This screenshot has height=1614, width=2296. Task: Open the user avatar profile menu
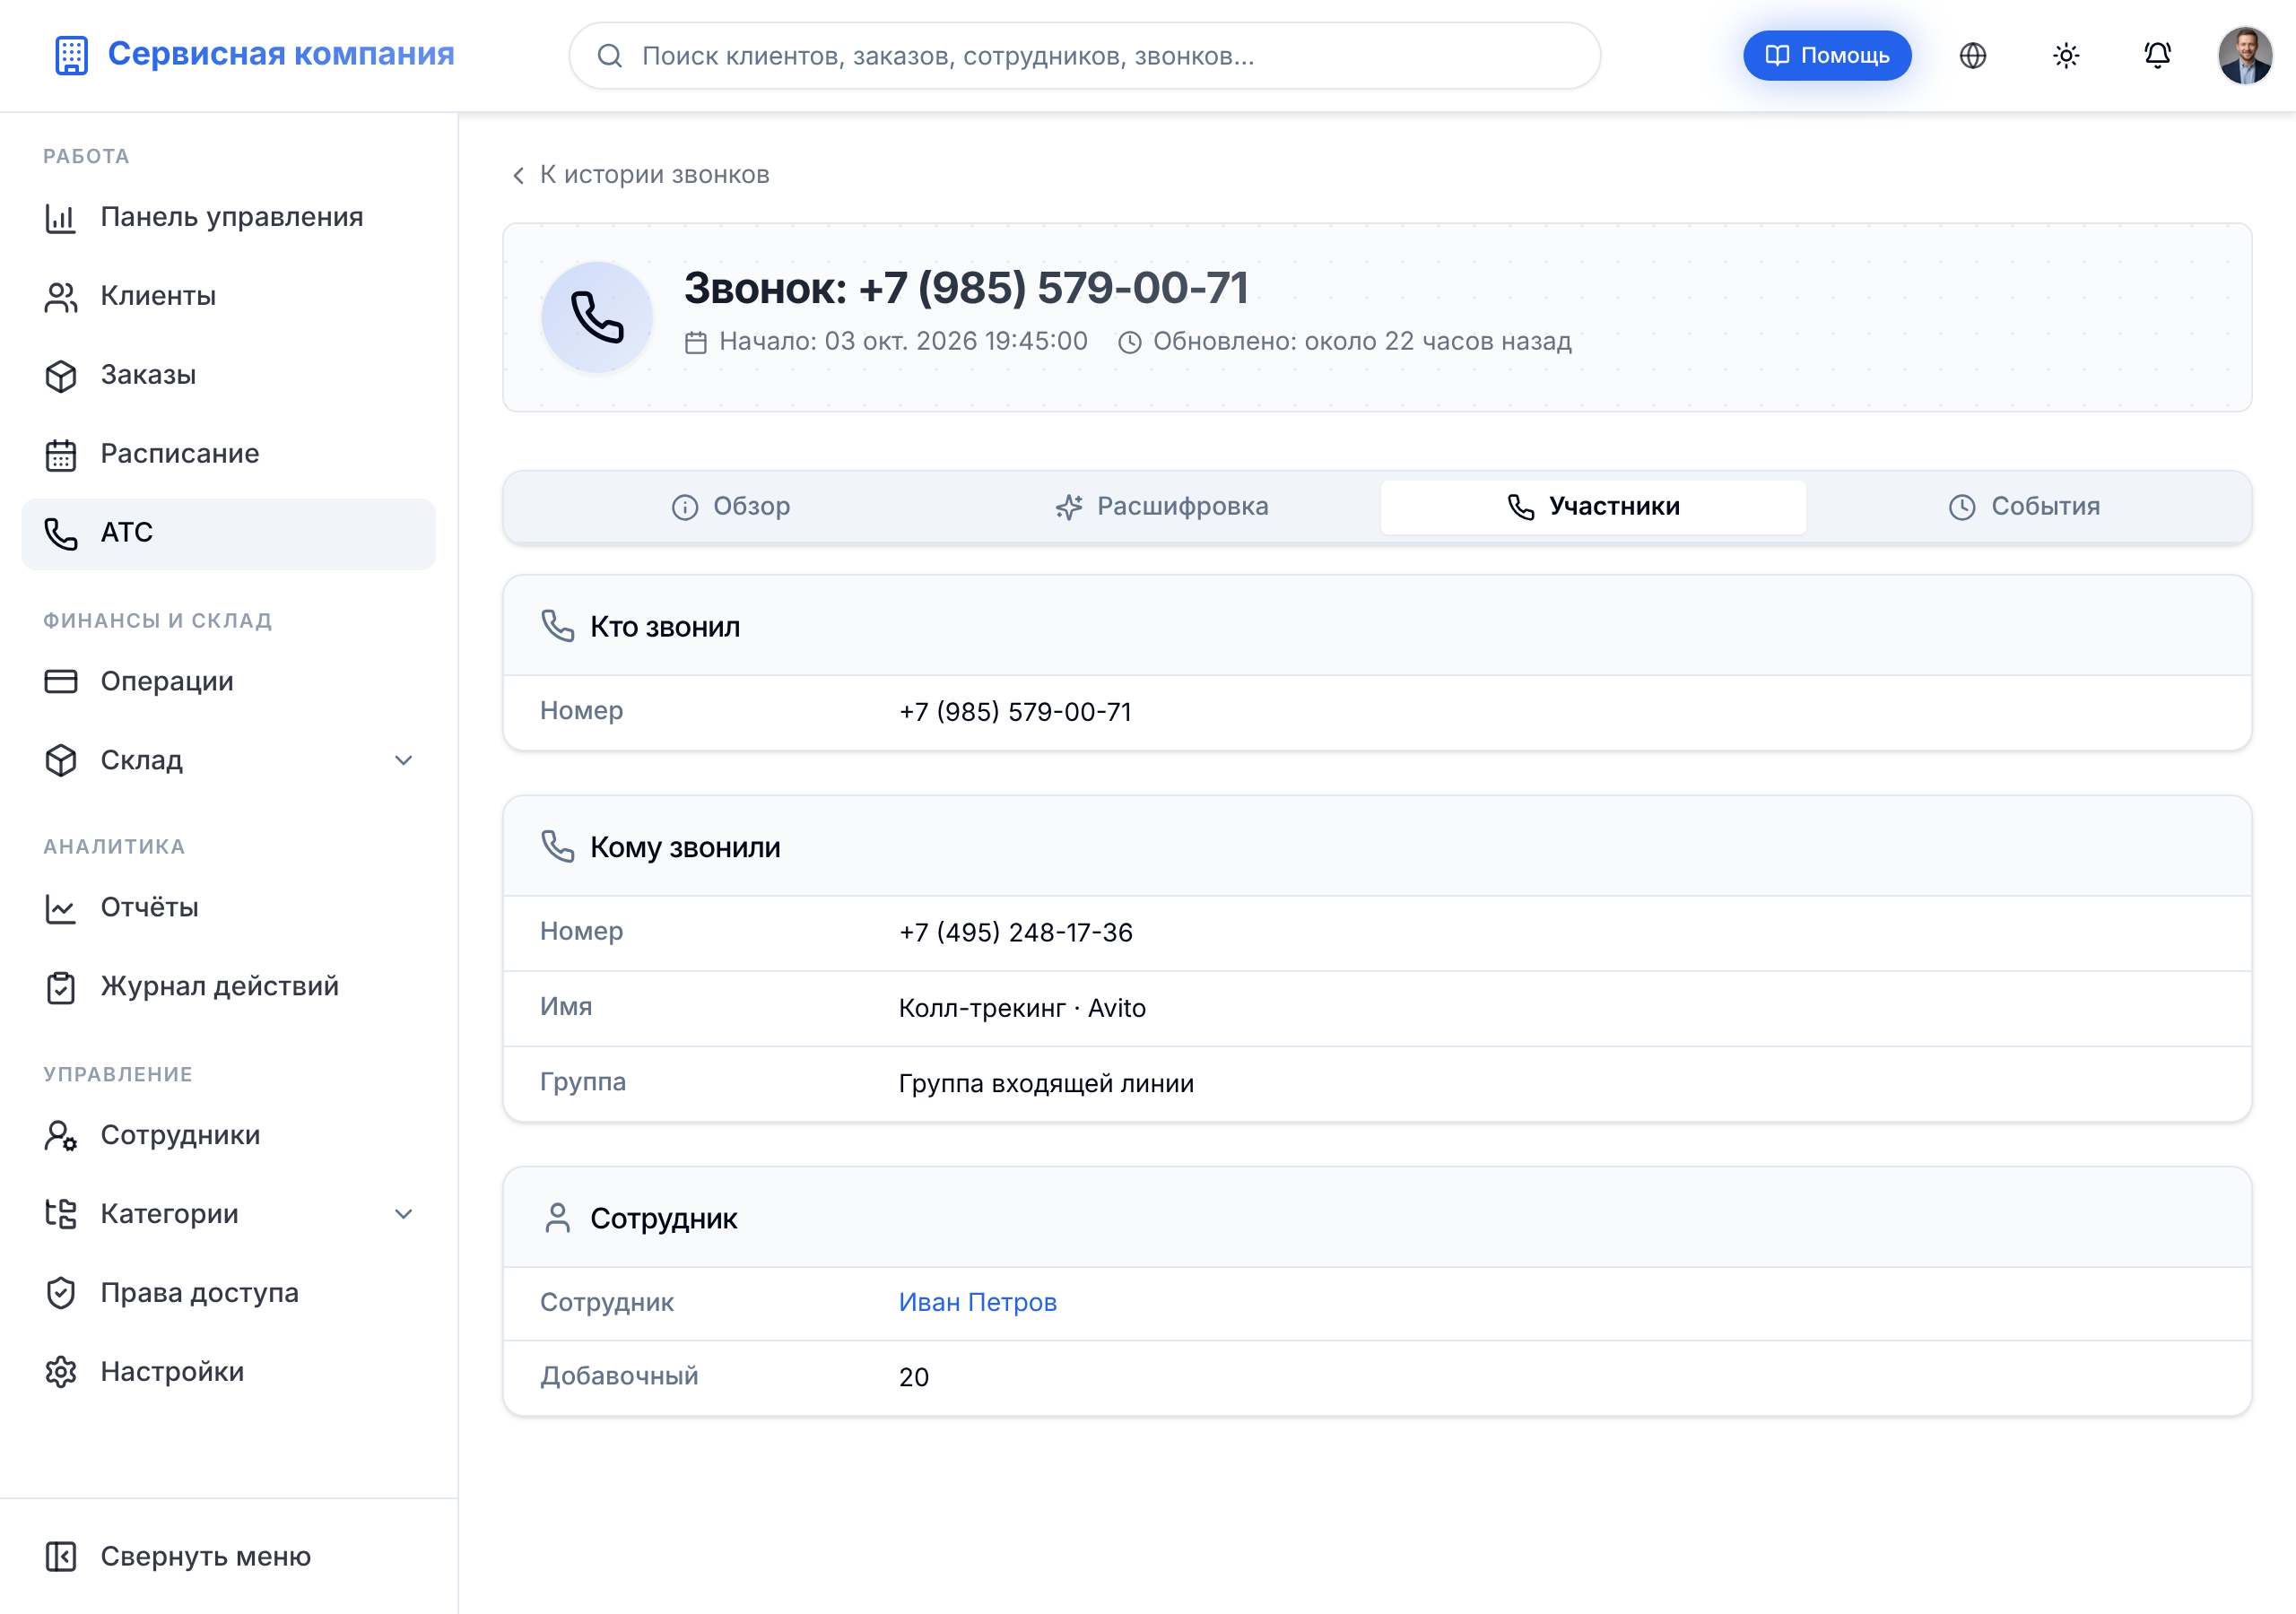click(2244, 56)
